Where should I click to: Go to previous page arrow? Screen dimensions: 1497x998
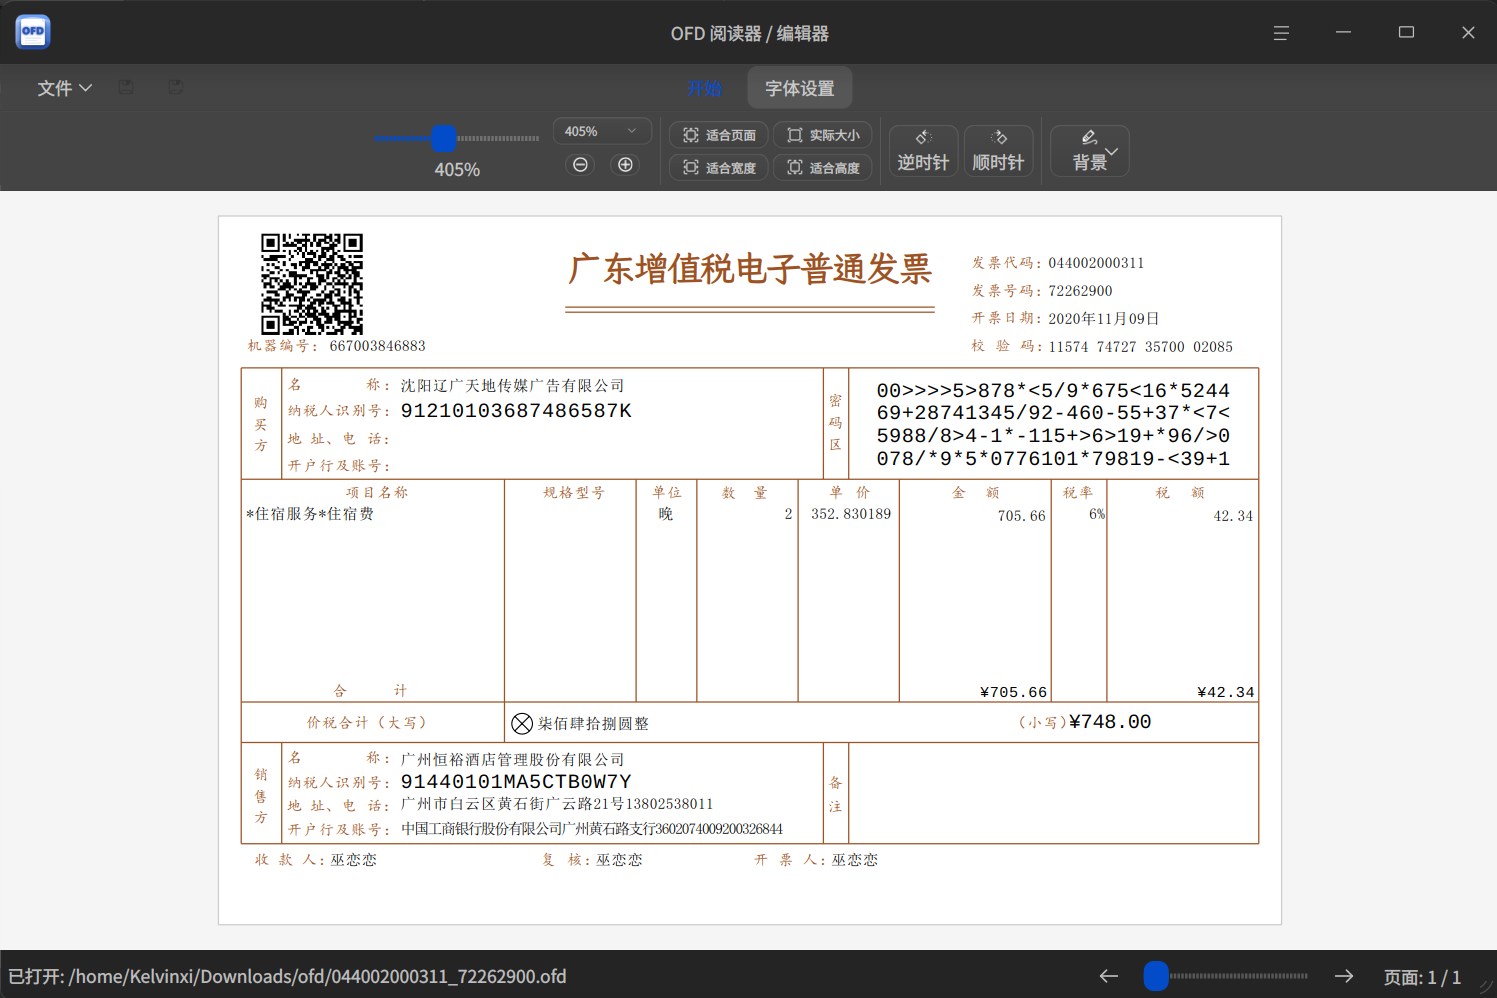point(1108,976)
